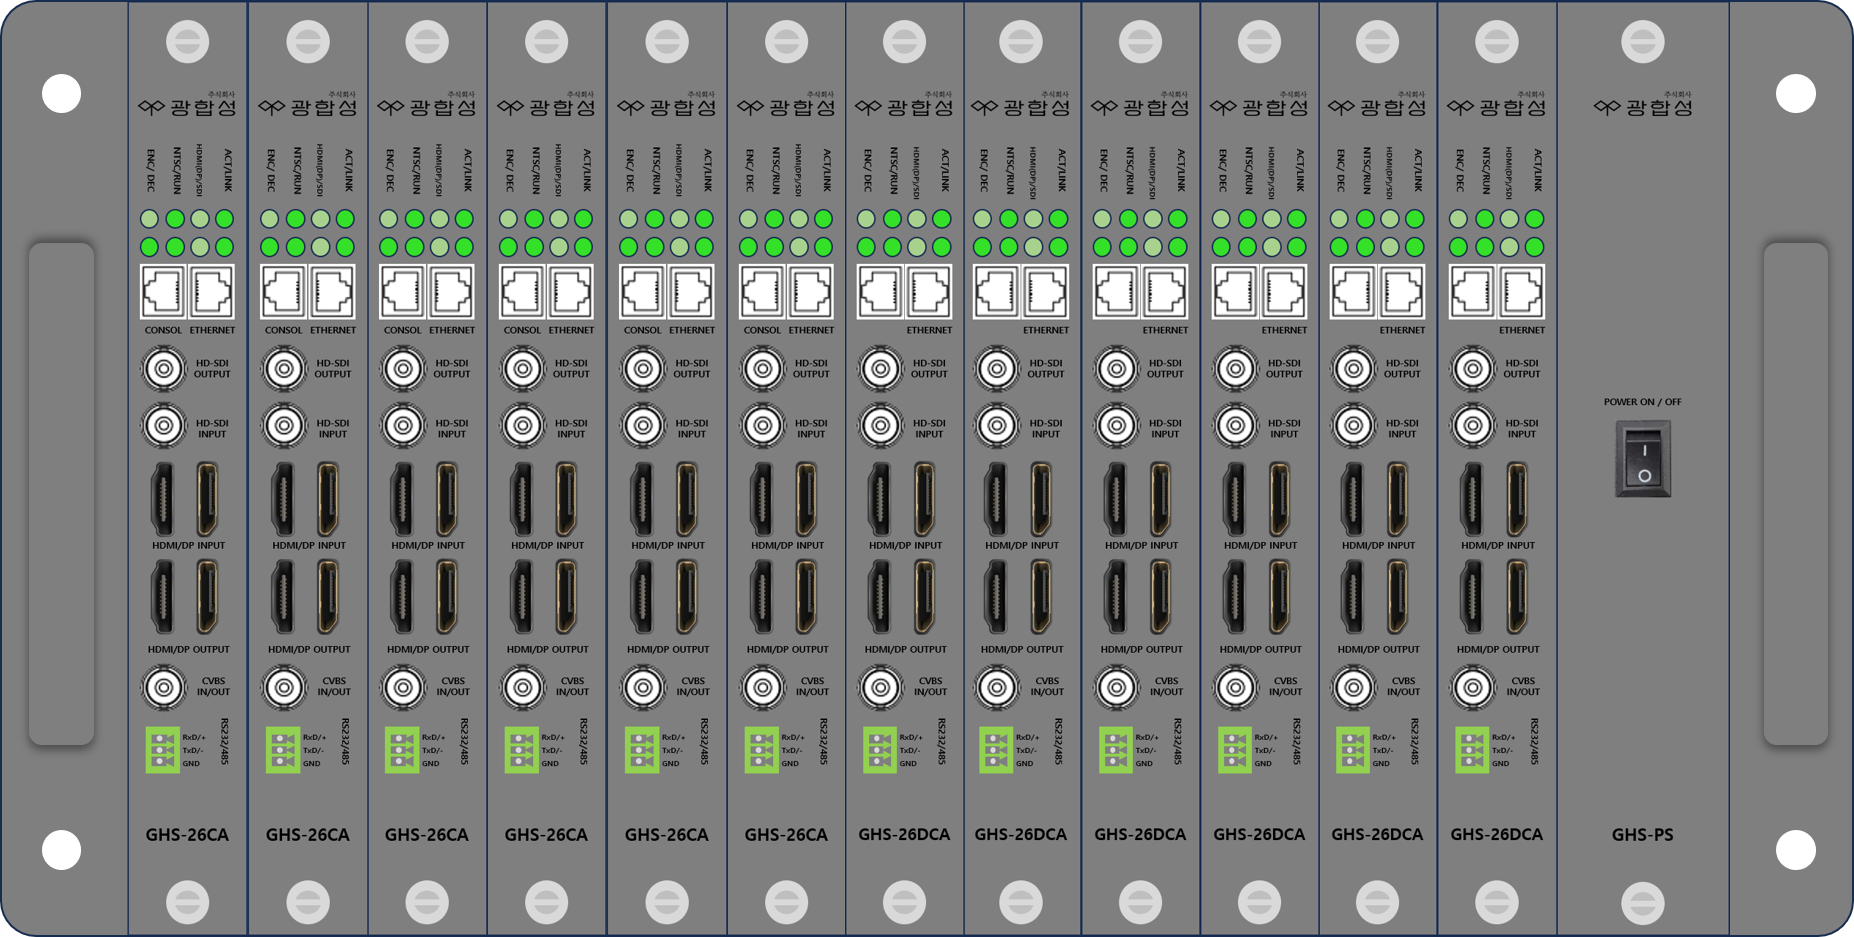Click CVBS IN/OUT connector on second GHS-26CA card
This screenshot has height=937, width=1854.
[x=284, y=687]
